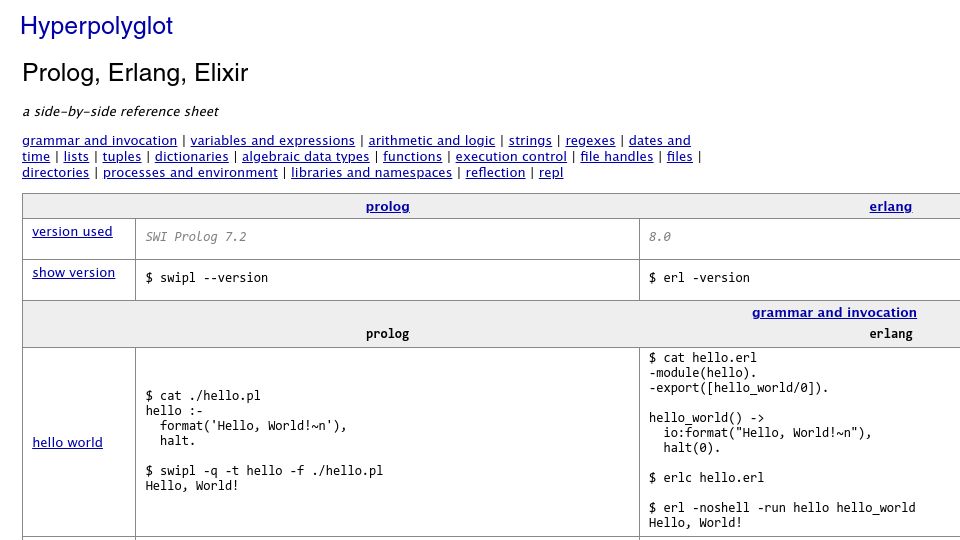
Task: Open the execution control link
Action: click(x=511, y=157)
